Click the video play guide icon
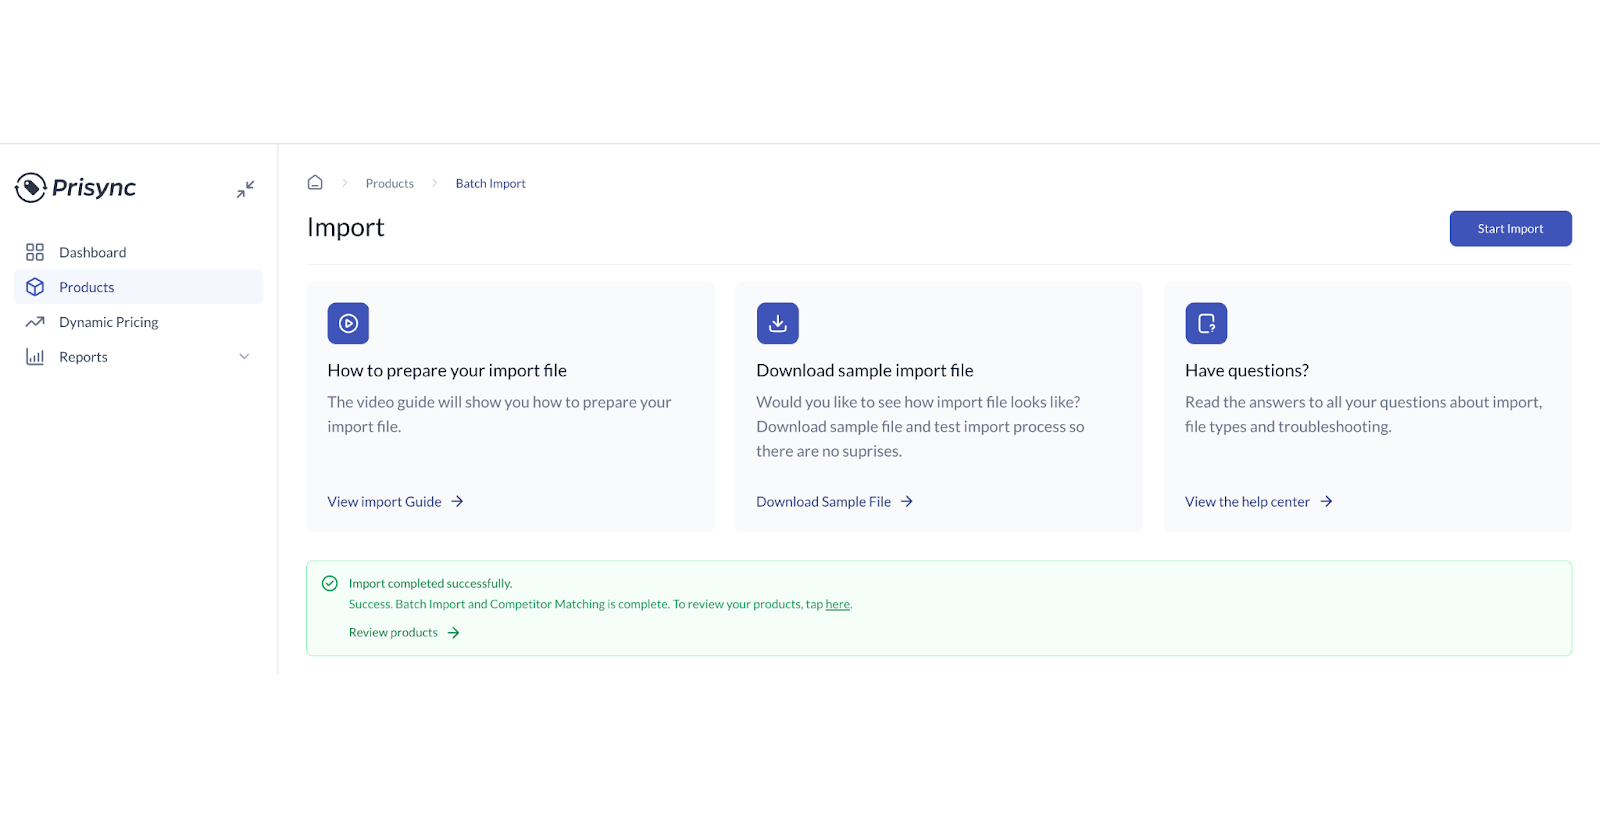 point(348,323)
